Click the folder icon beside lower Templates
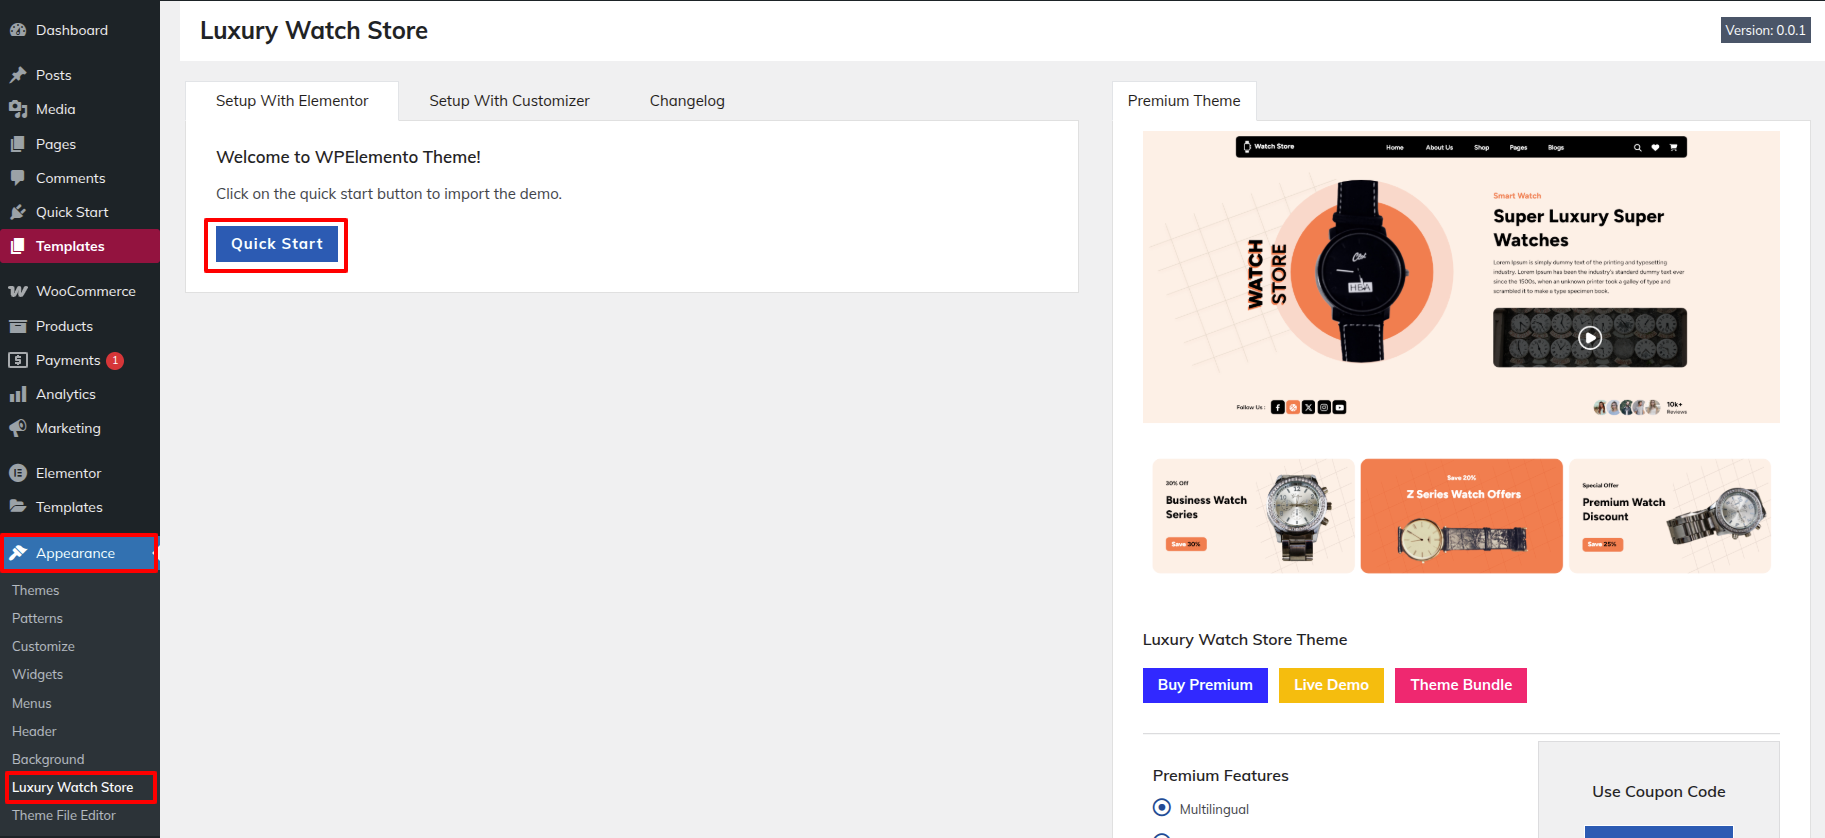This screenshot has width=1825, height=838. point(18,507)
